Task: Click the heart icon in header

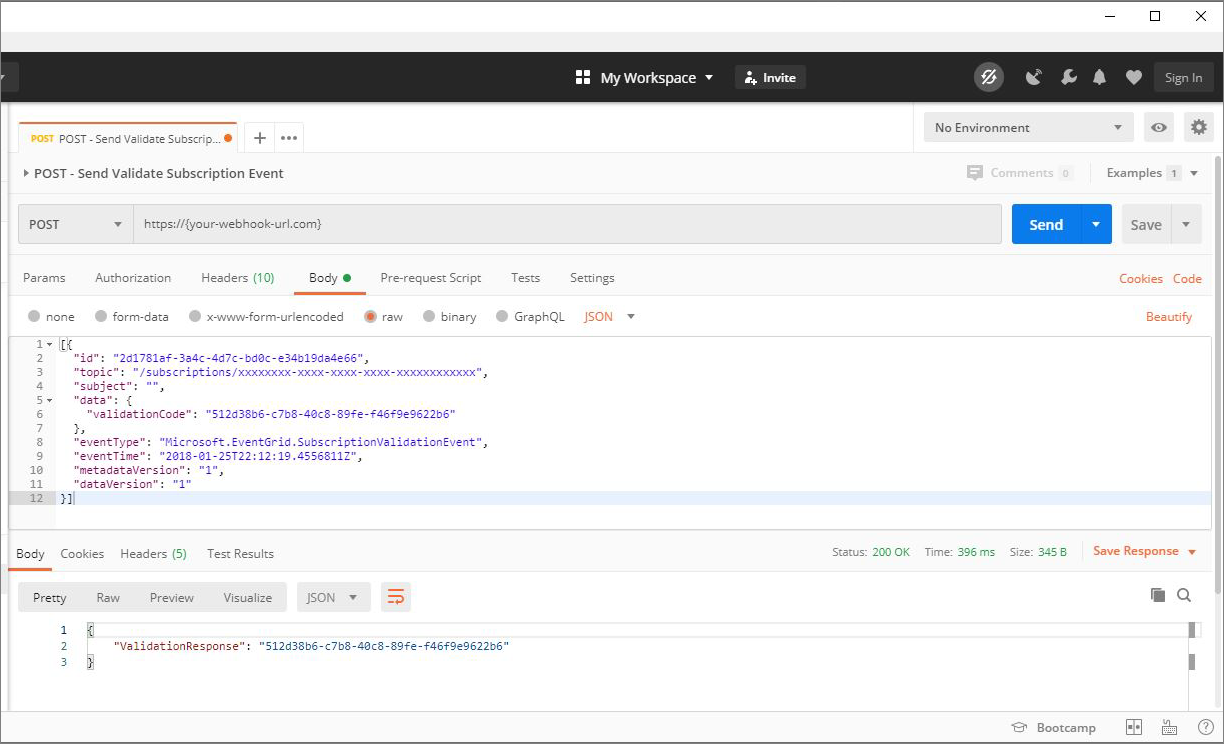Action: click(1133, 78)
